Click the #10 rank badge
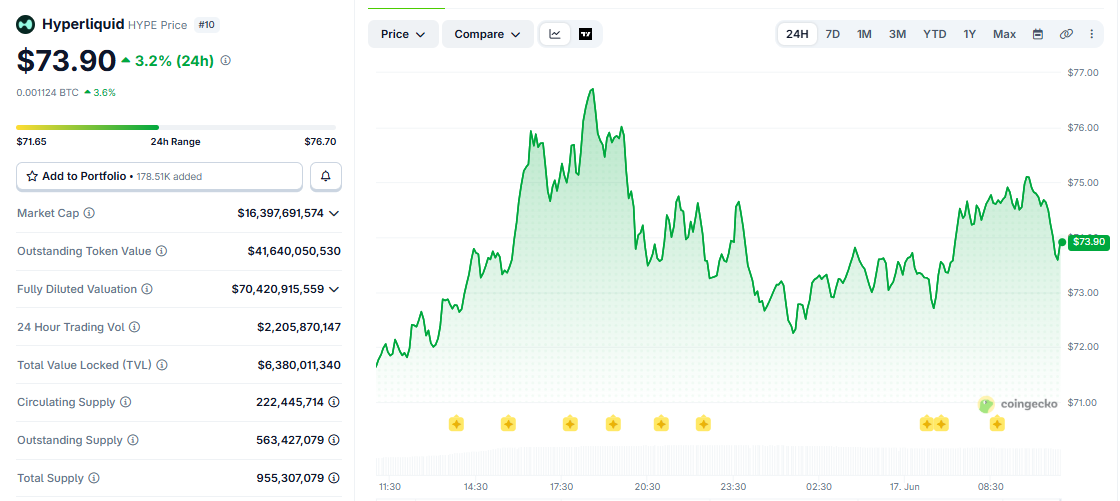Image resolution: width=1120 pixels, height=501 pixels. coord(207,24)
